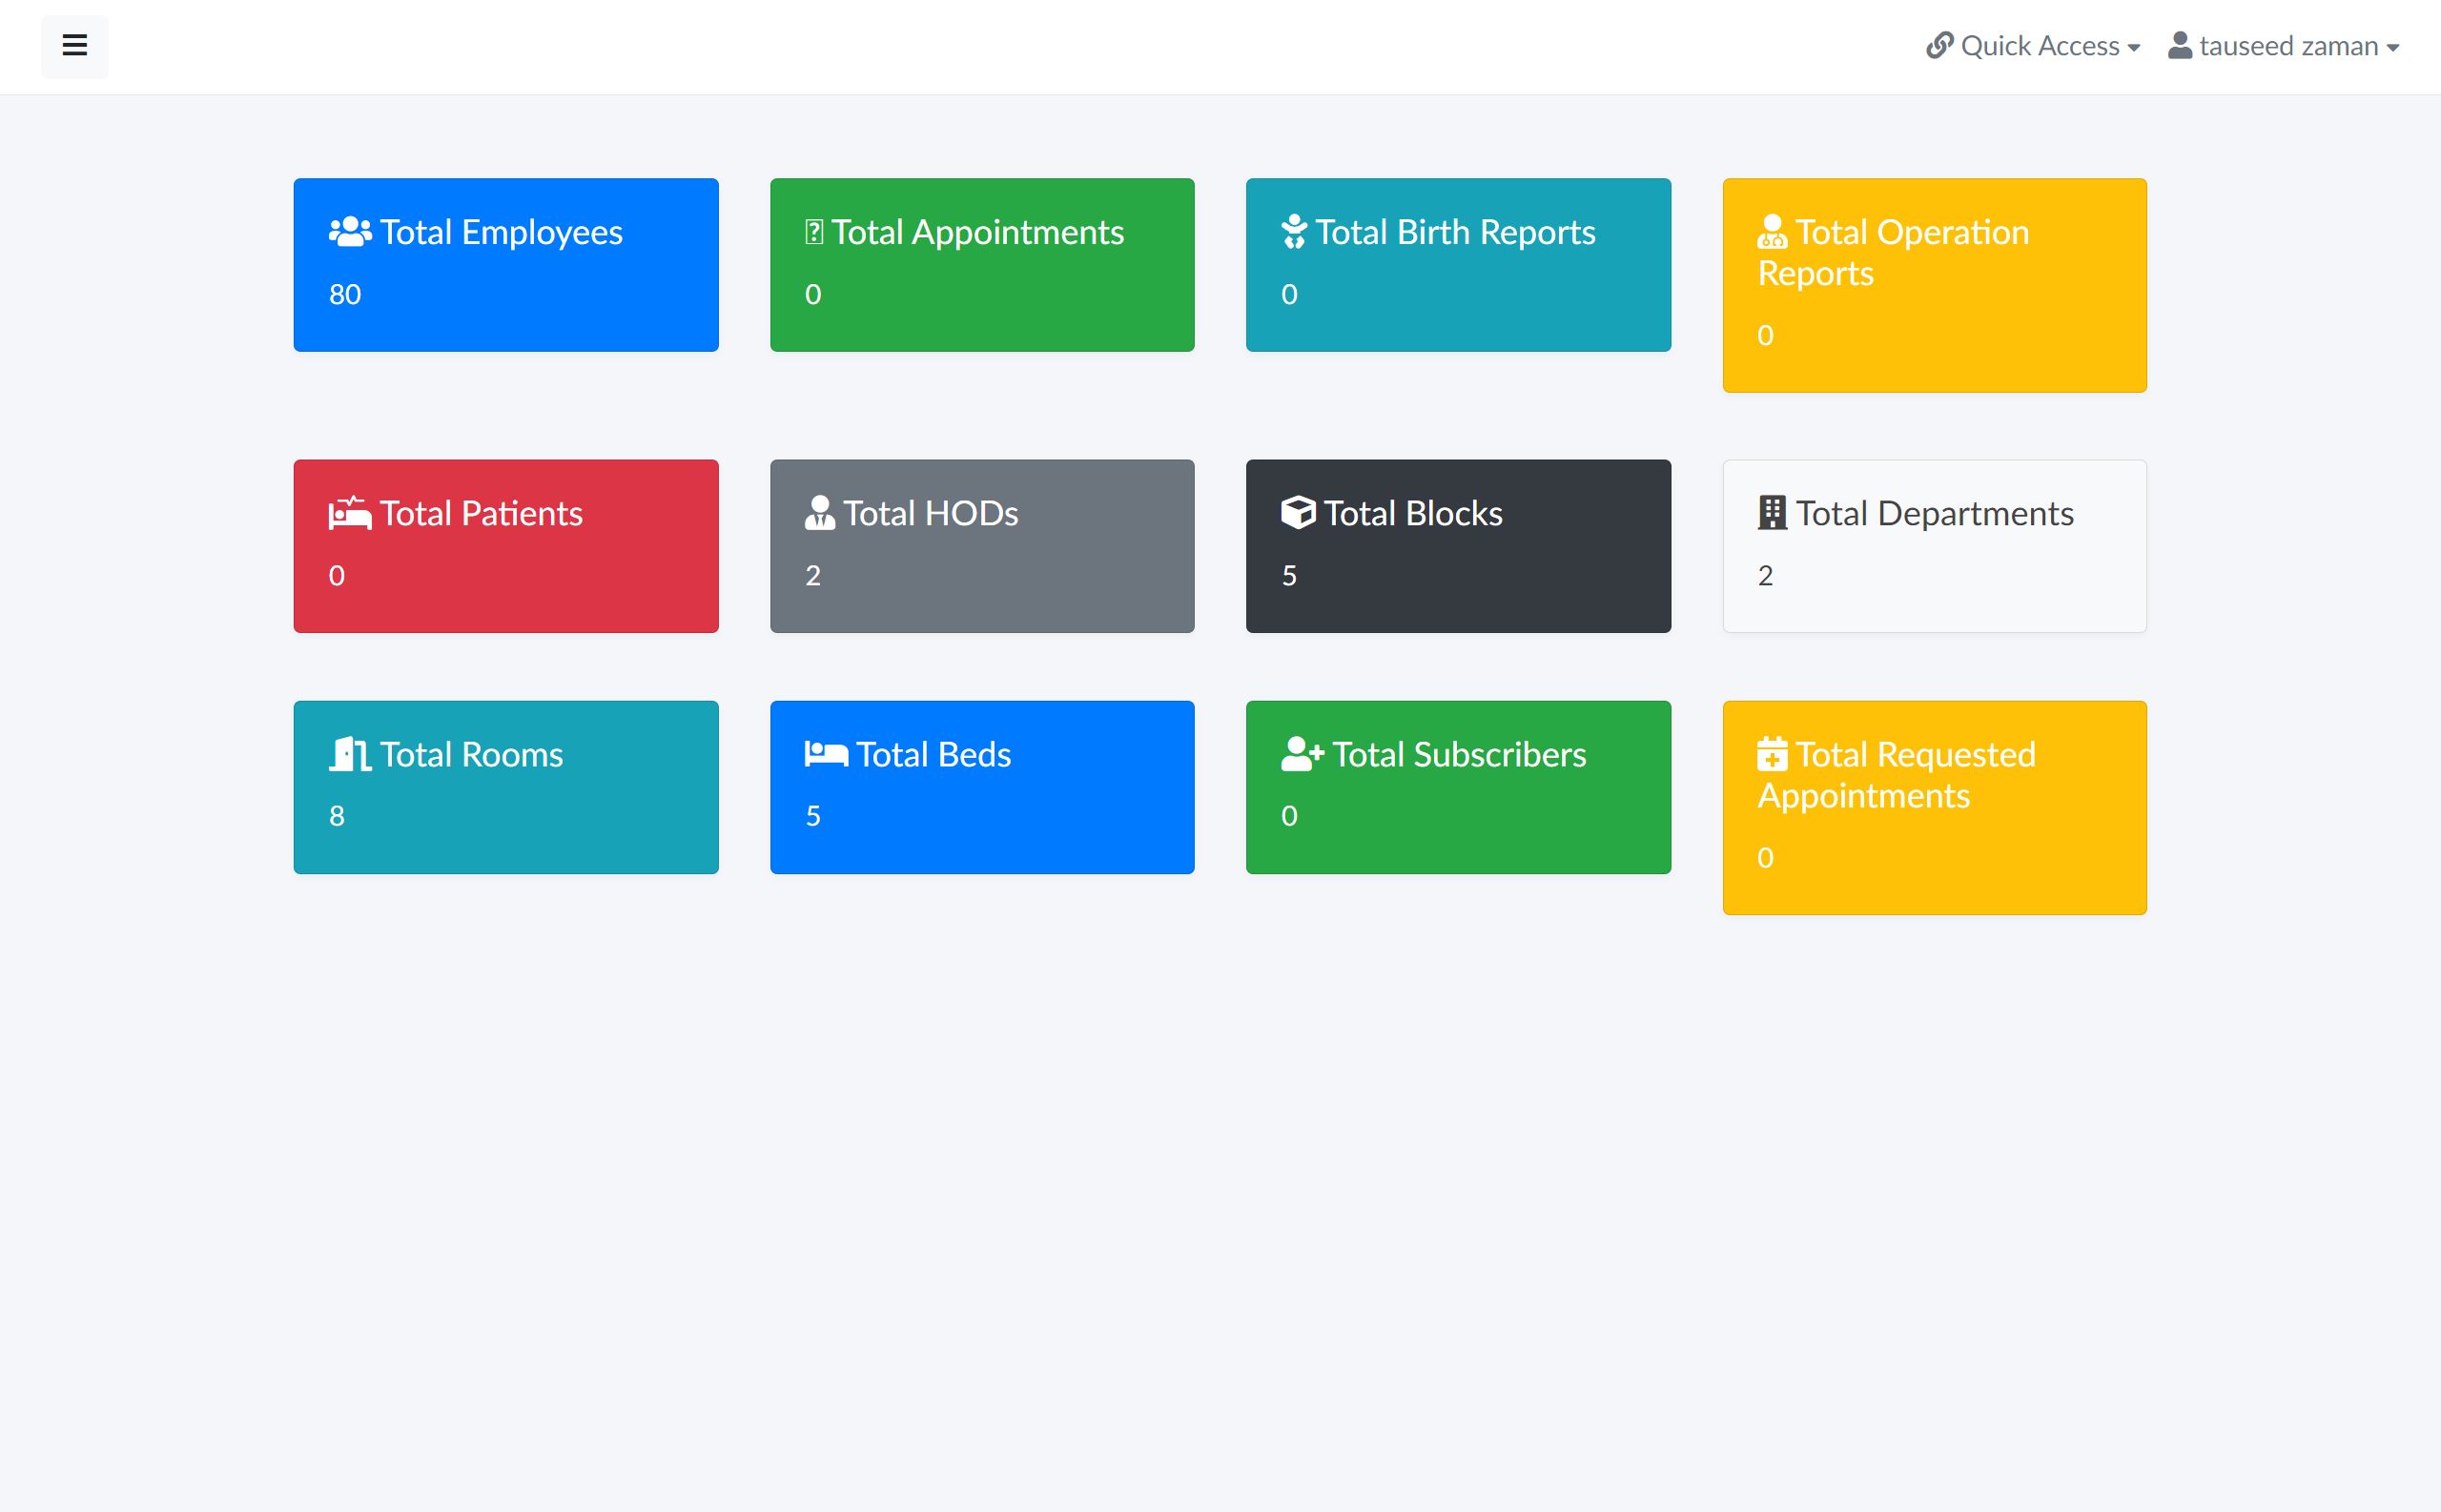This screenshot has width=2441, height=1512.
Task: Click the Total Patients bed icon
Action: point(350,513)
